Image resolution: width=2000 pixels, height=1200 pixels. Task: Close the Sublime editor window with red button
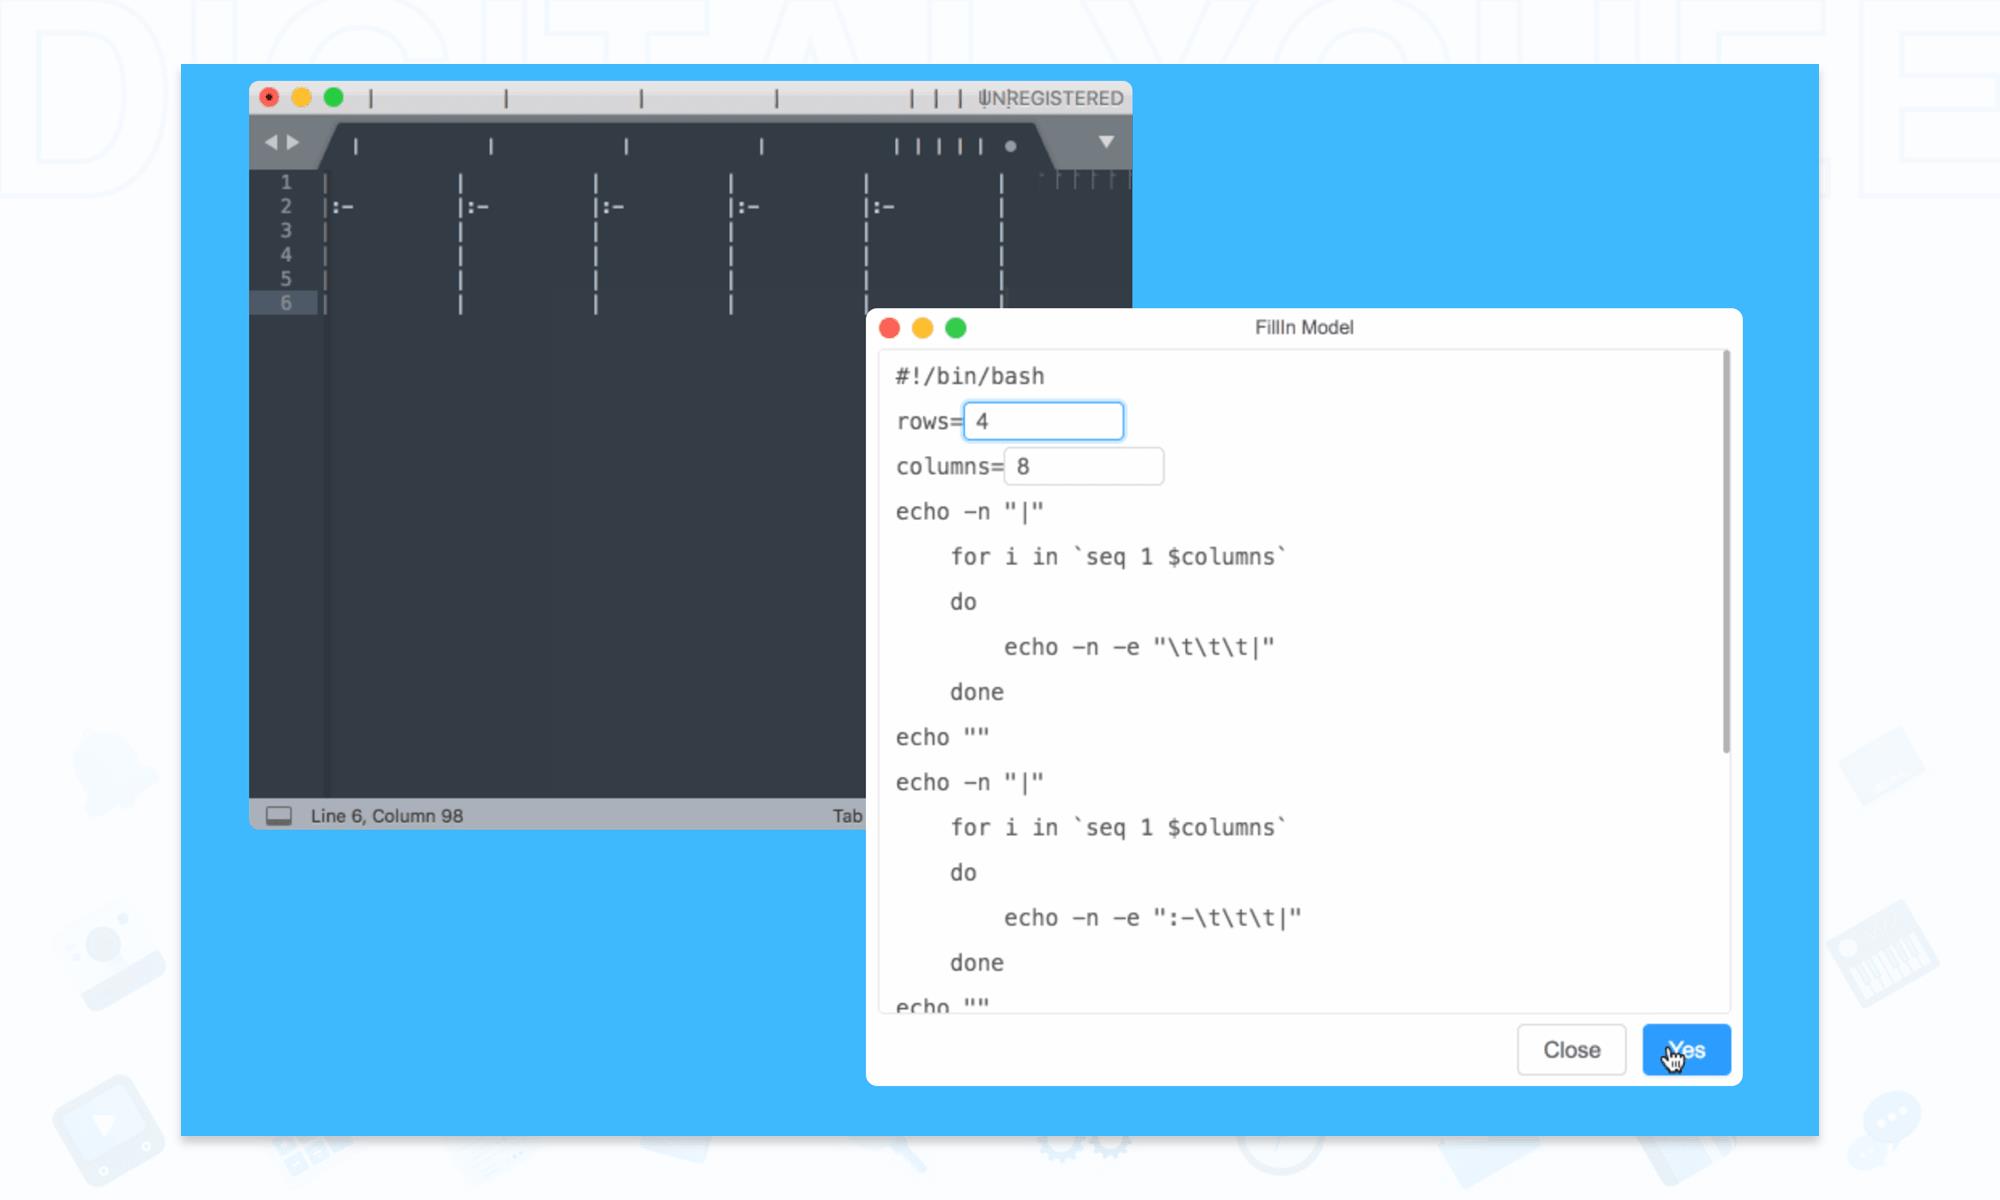click(x=269, y=97)
